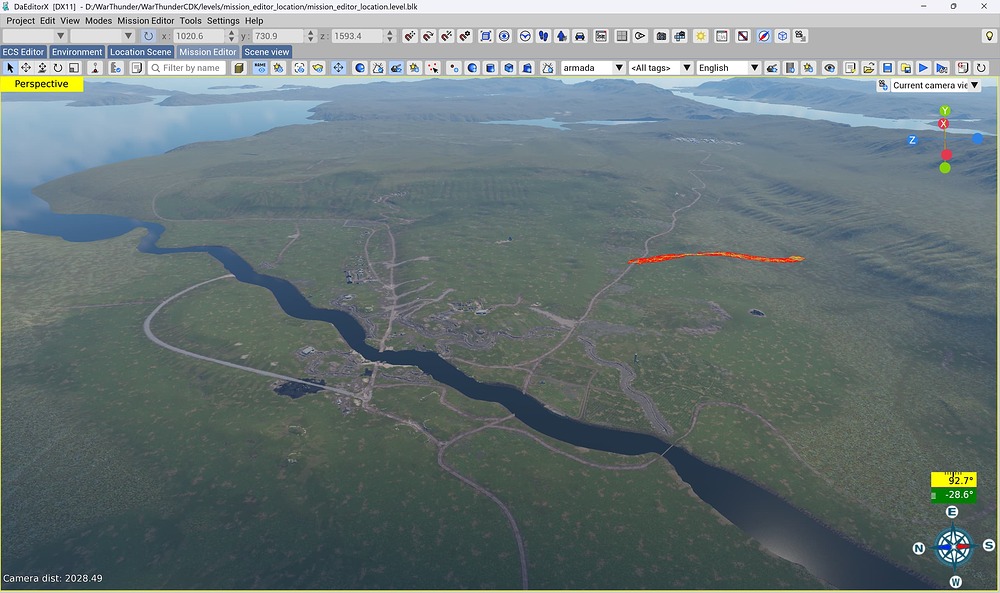
Task: Click the yellow box object icon
Action: tap(239, 68)
